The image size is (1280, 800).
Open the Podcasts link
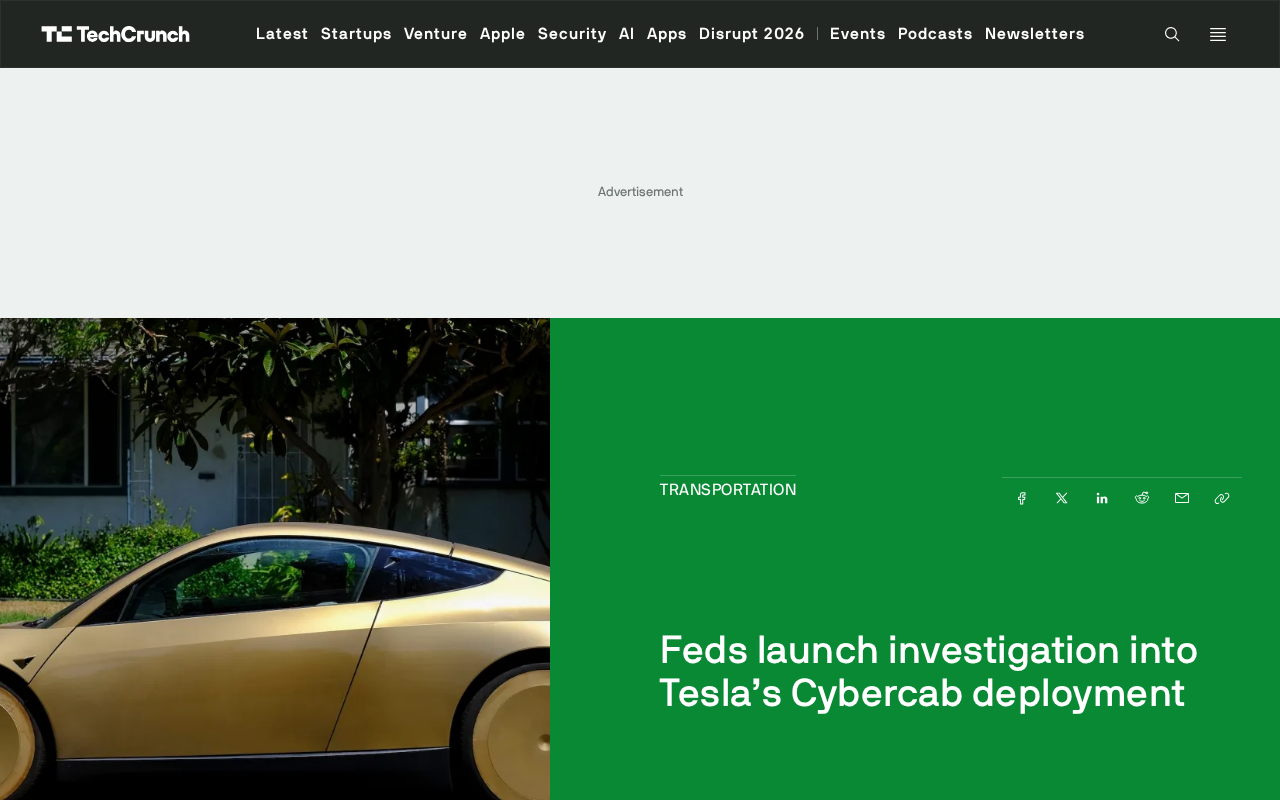(935, 34)
